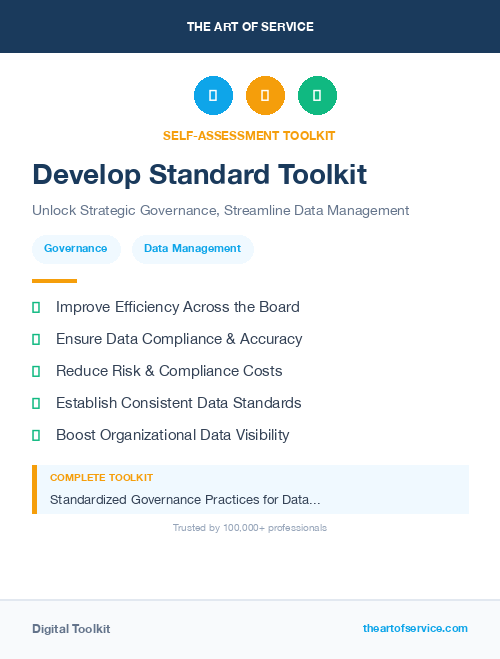Click Improve Efficiency Across the Board text
The image size is (500, 659).
178,307
